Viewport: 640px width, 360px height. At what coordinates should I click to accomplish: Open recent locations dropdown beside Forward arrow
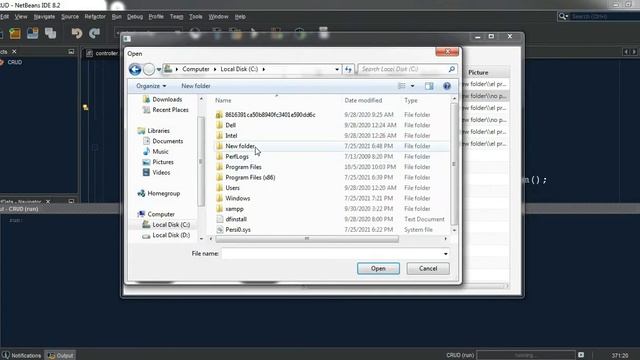click(x=159, y=69)
